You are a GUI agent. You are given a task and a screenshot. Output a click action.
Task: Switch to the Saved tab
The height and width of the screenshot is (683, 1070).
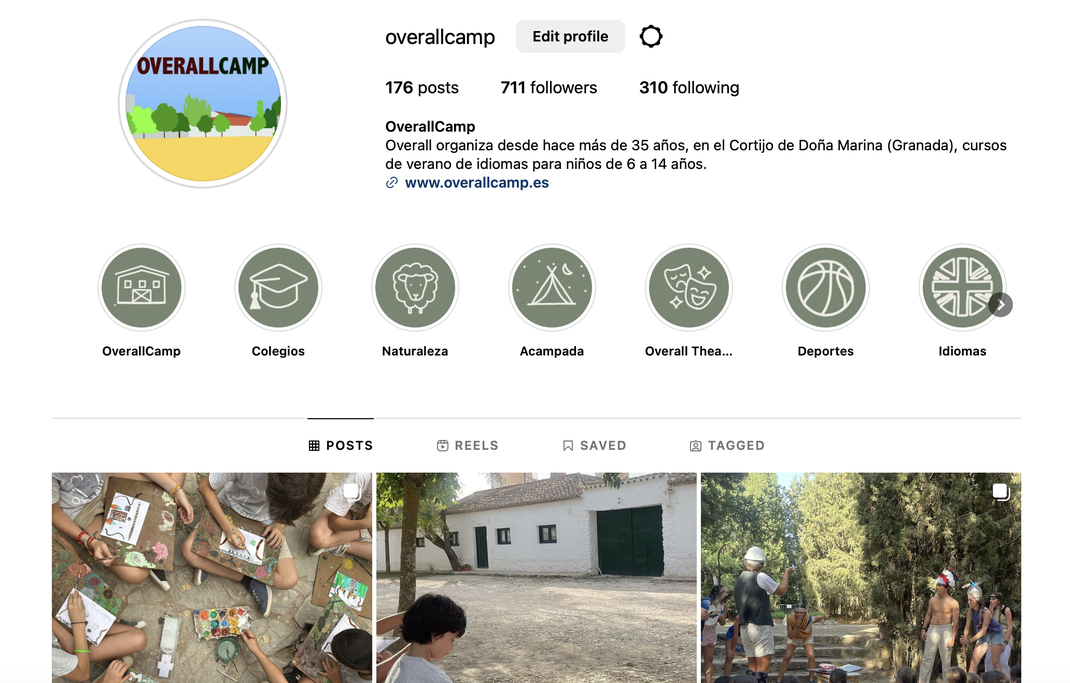click(594, 446)
